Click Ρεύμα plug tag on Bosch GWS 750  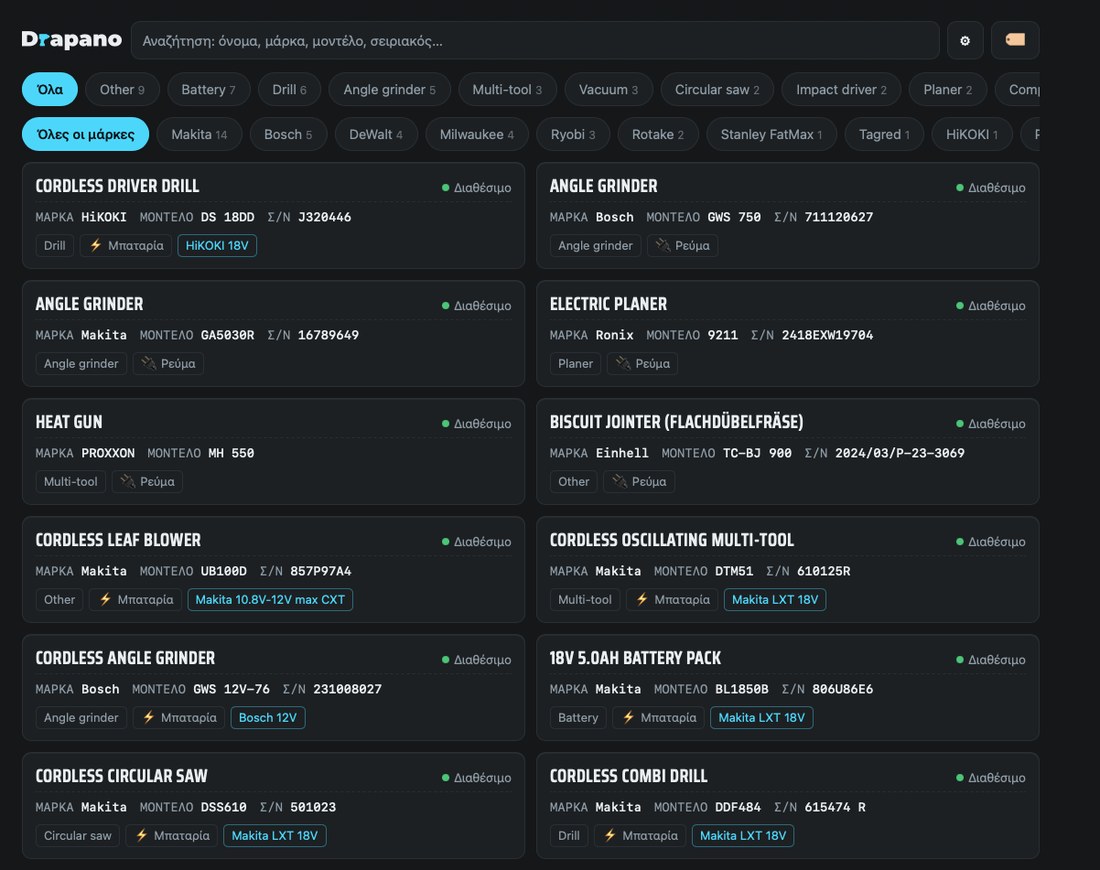[682, 246]
